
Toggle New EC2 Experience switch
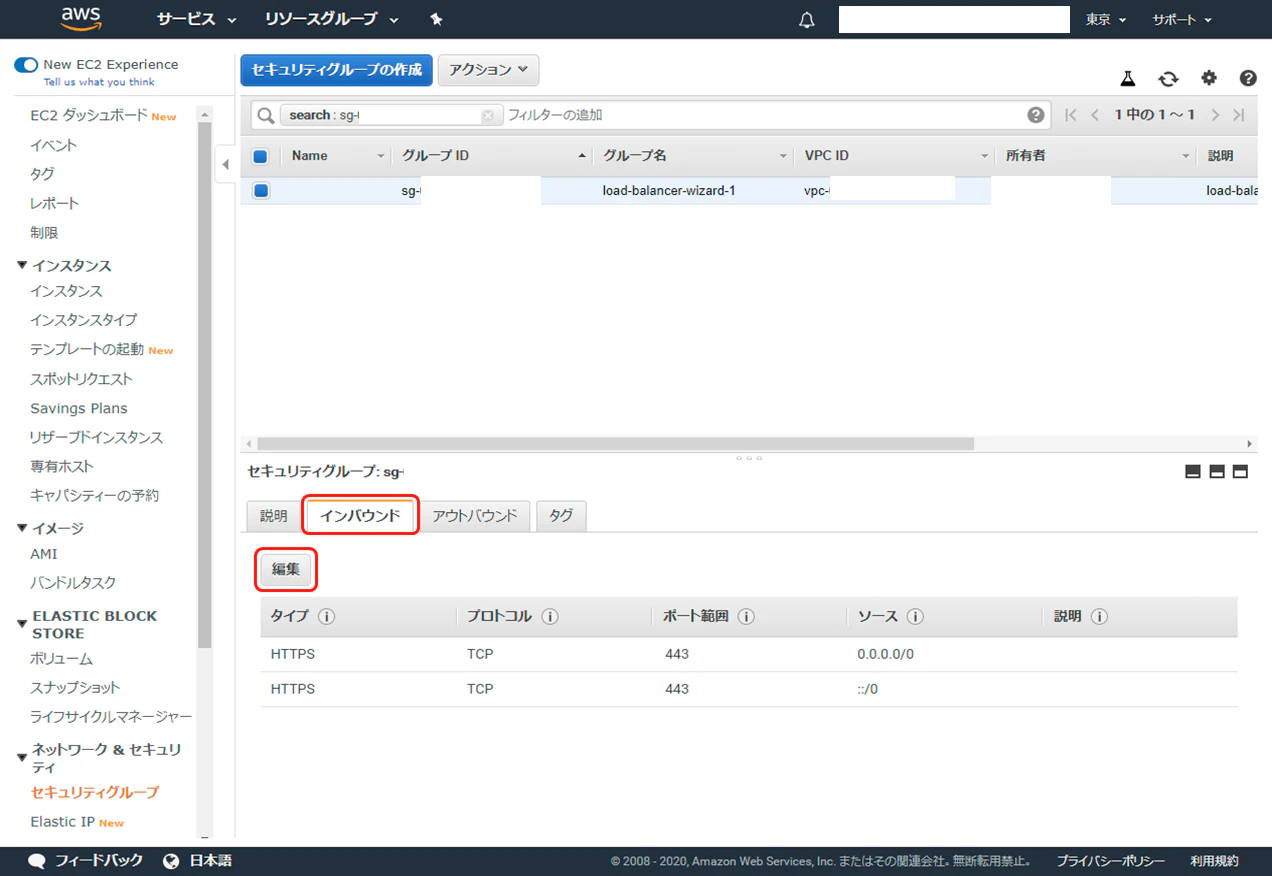26,65
